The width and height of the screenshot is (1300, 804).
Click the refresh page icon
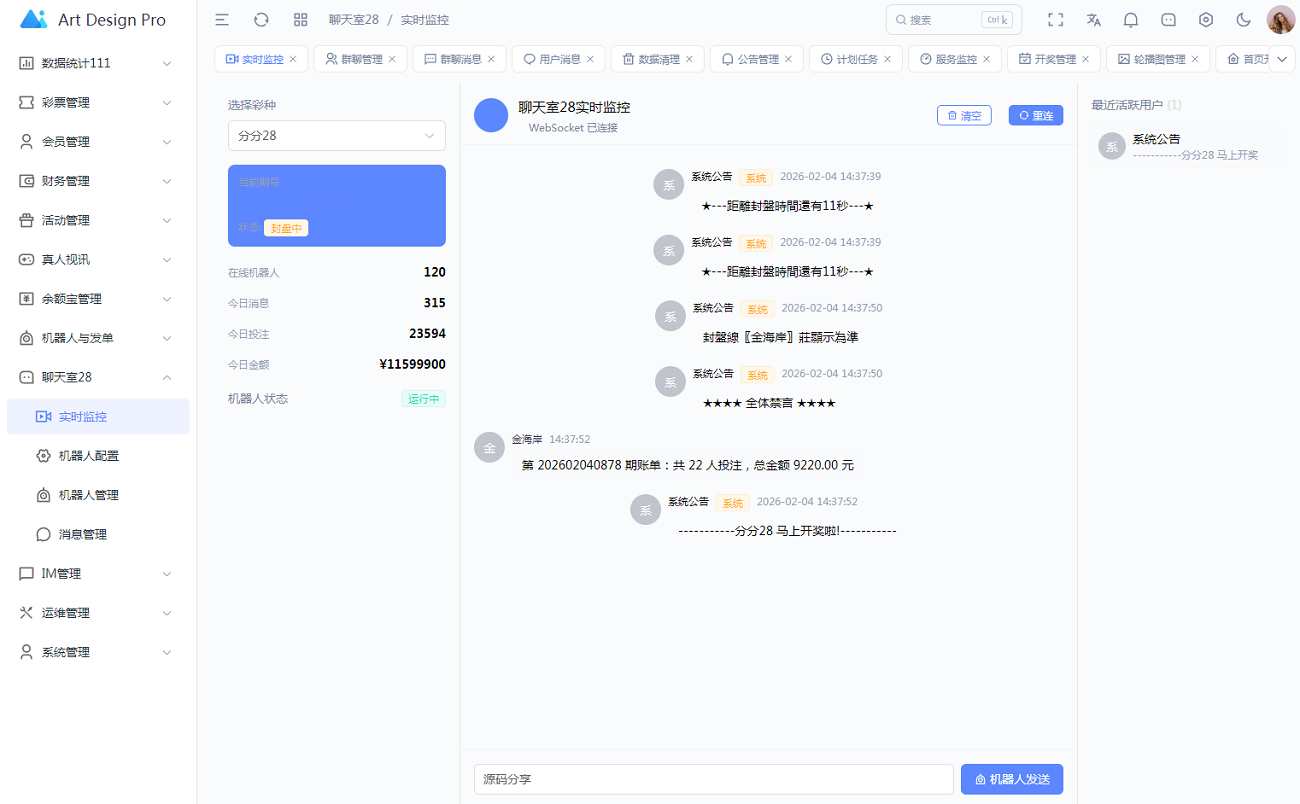261,20
